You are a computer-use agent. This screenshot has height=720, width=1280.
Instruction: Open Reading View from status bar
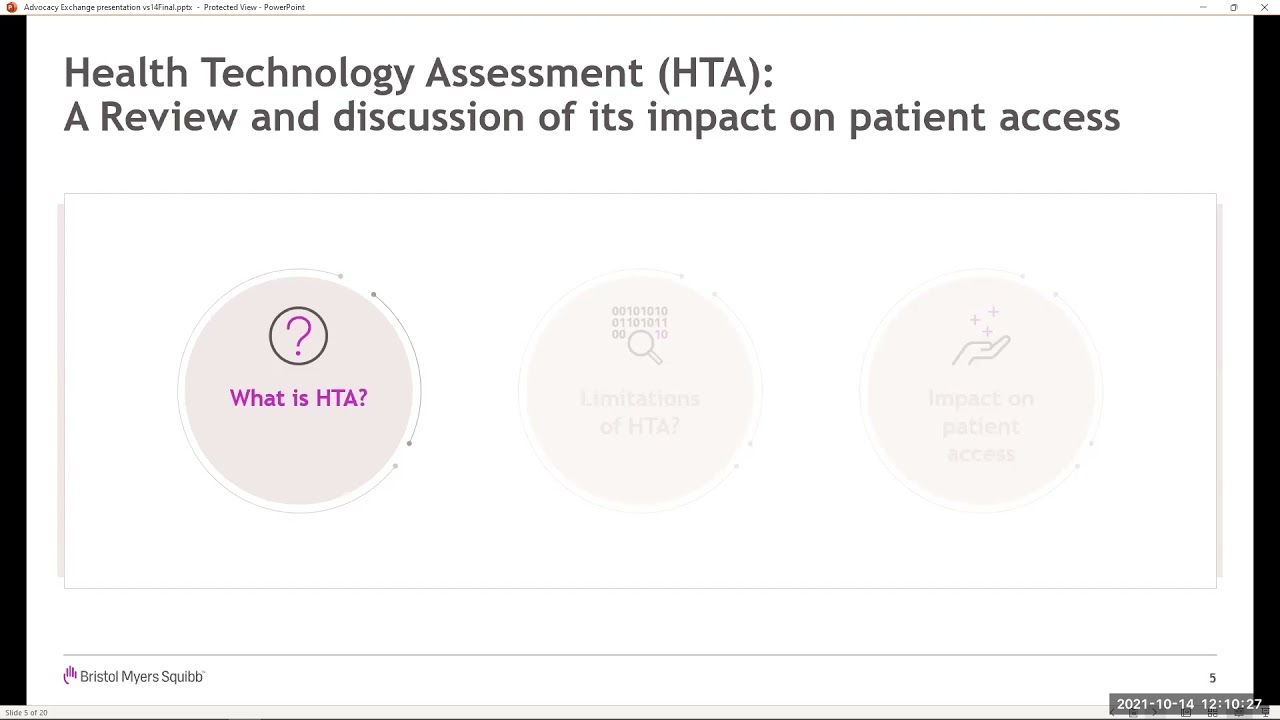click(x=1238, y=713)
